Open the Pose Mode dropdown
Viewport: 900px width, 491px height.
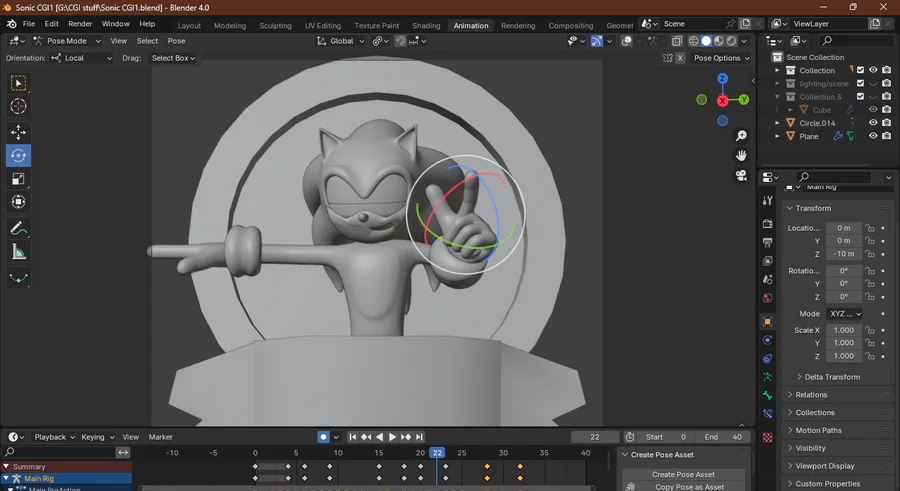coord(67,41)
